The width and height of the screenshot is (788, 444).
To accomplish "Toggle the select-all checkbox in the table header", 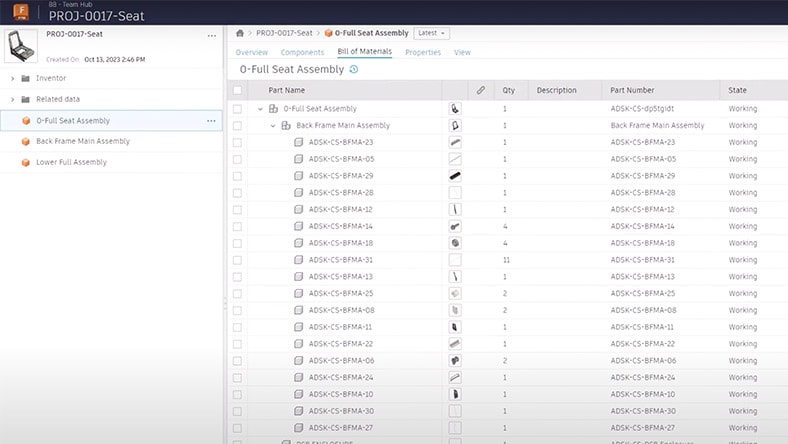I will coord(237,90).
